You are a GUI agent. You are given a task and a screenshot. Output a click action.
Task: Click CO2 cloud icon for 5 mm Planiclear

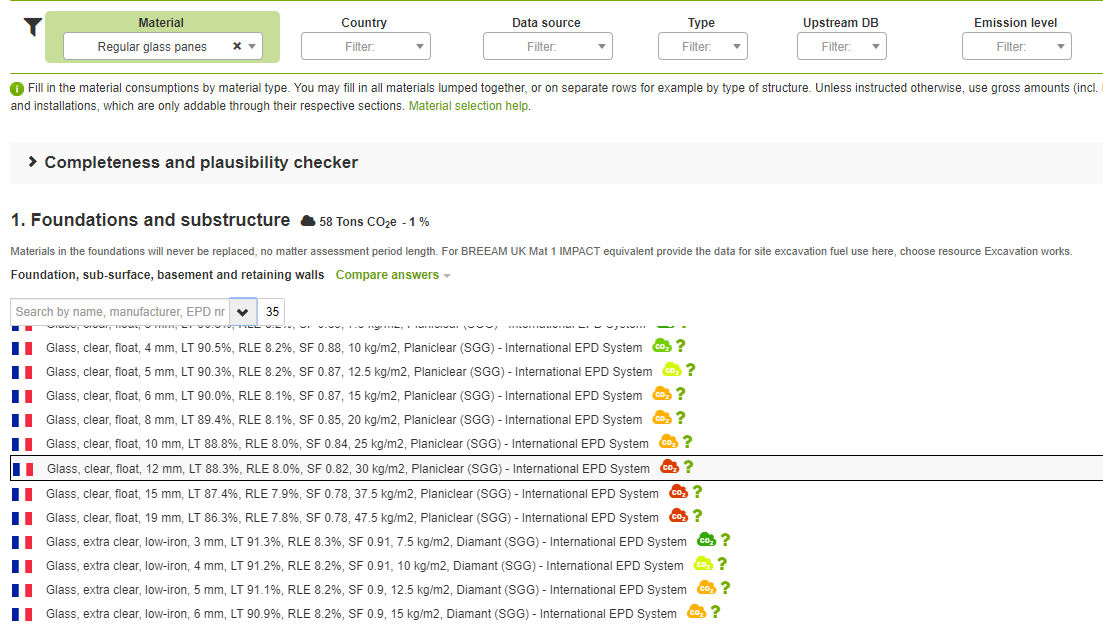click(x=672, y=370)
